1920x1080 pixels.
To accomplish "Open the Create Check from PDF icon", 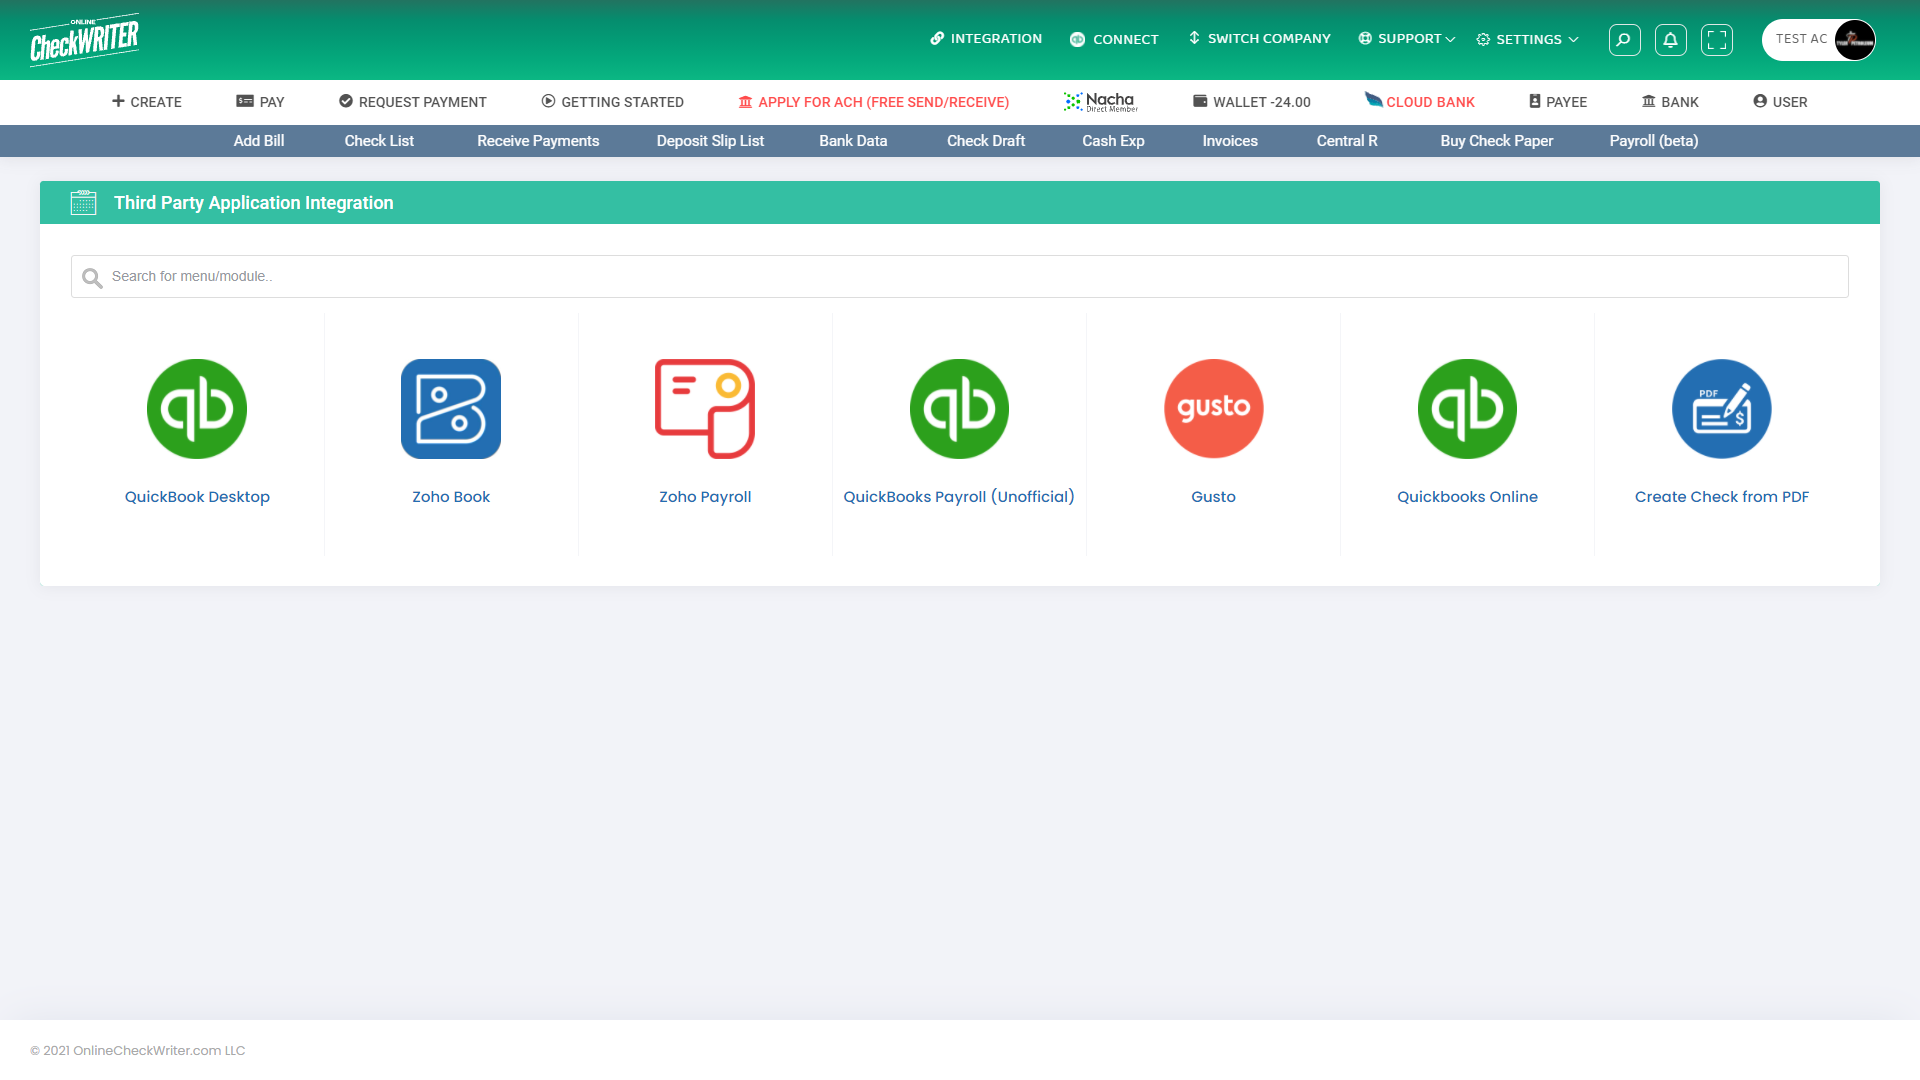I will [x=1721, y=409].
